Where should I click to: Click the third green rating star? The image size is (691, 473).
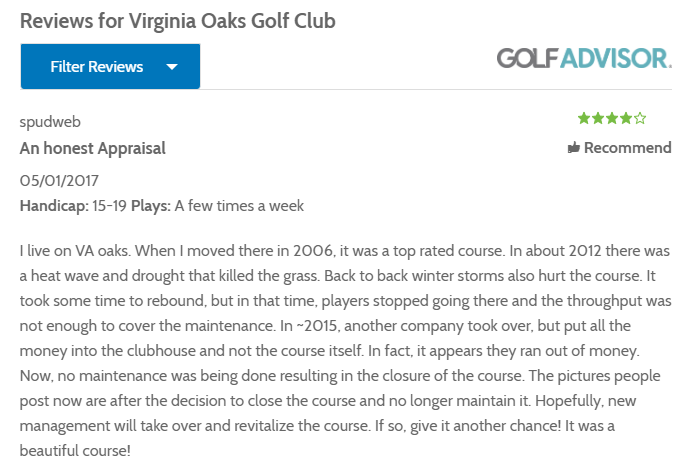(x=612, y=119)
